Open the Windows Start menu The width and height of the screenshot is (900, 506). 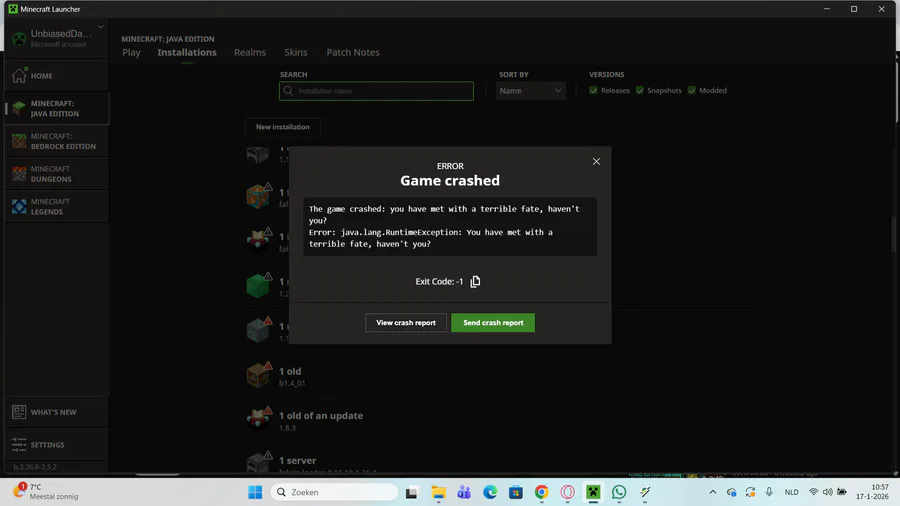click(x=255, y=492)
